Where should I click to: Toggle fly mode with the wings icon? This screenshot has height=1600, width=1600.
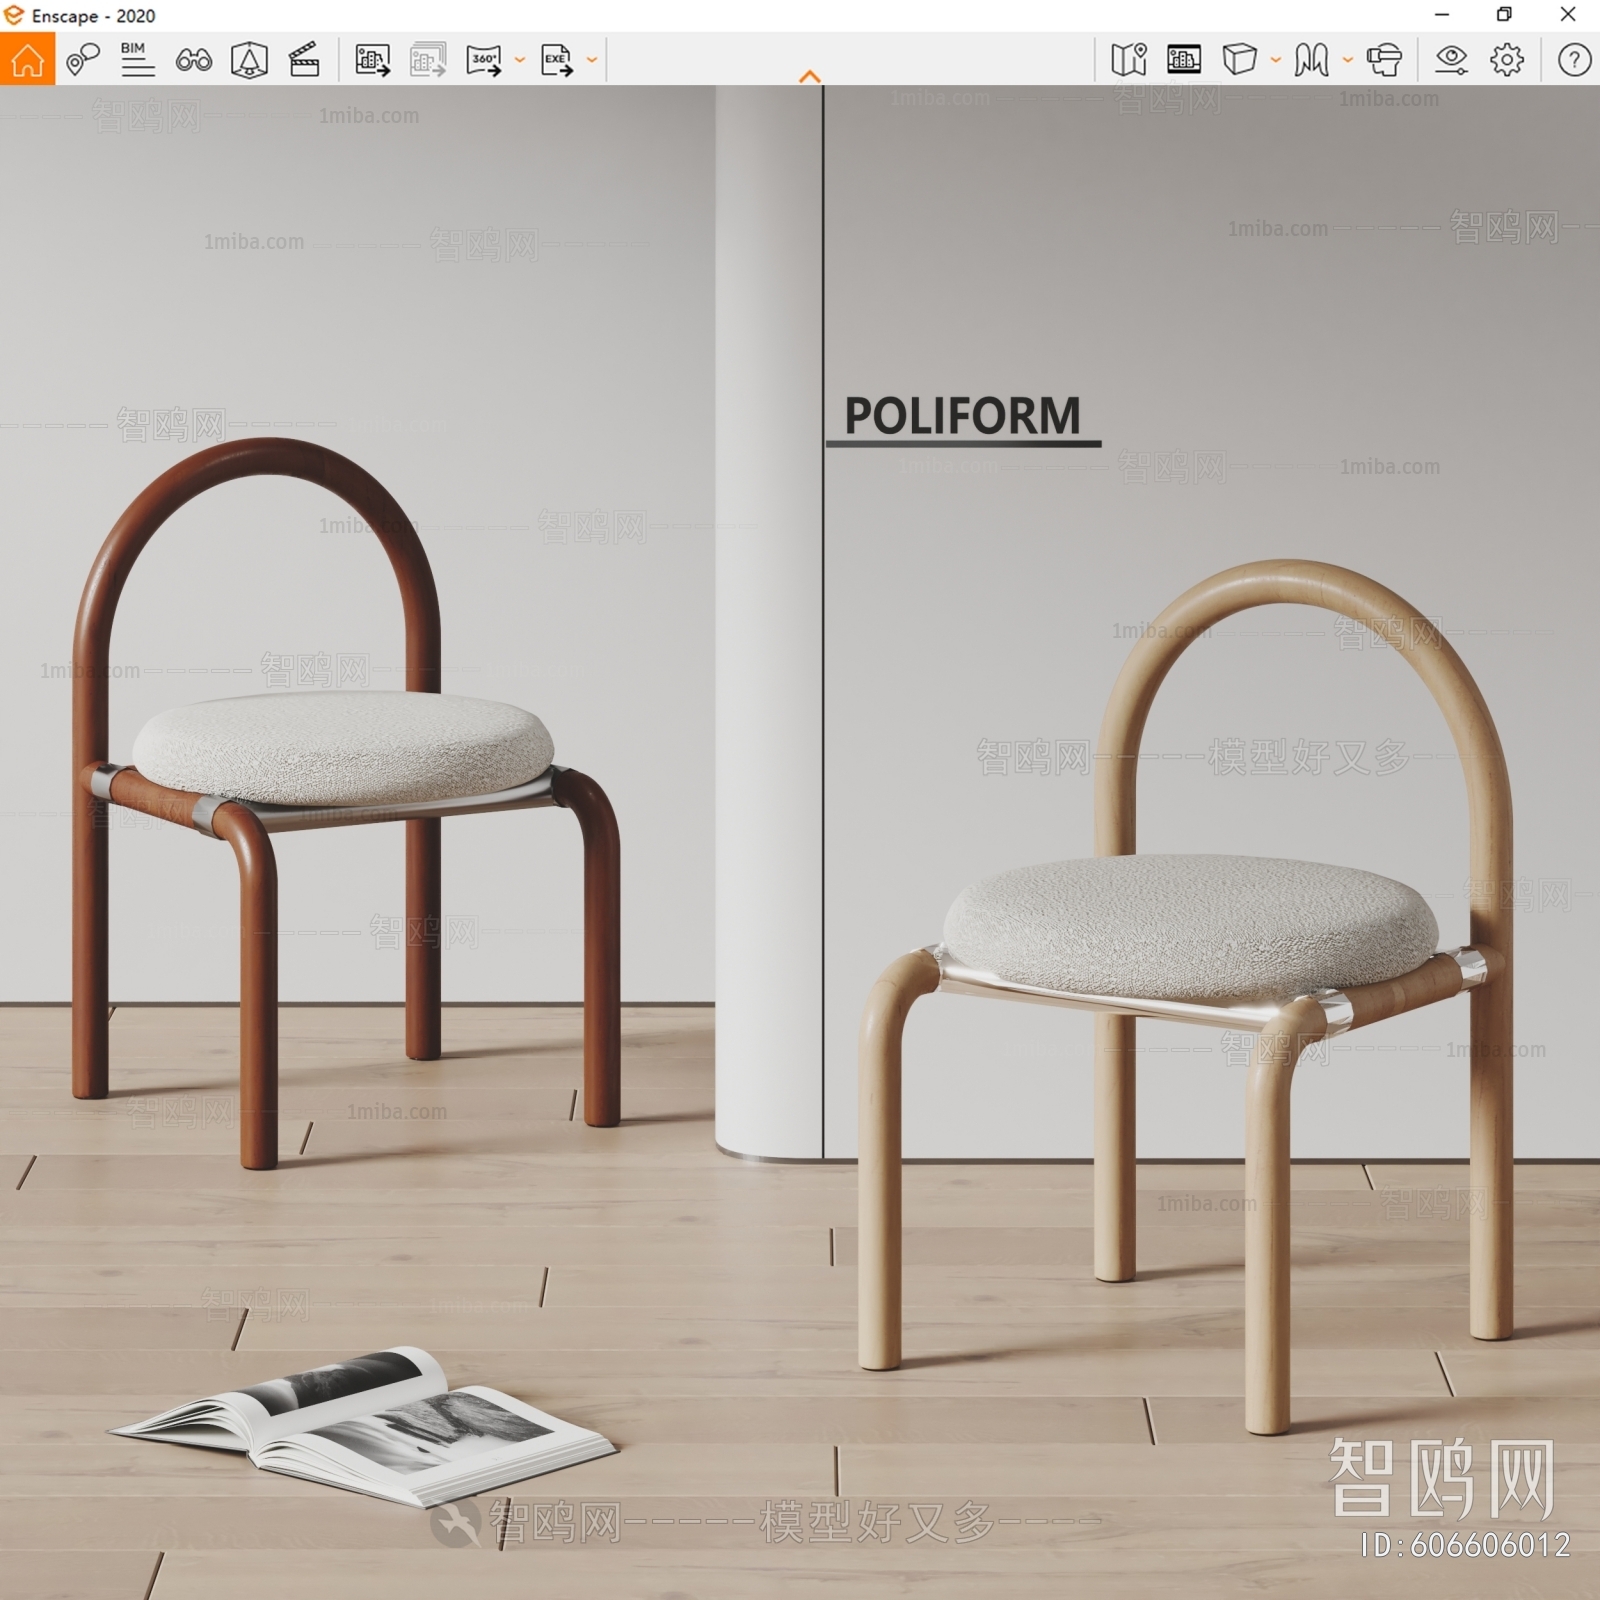(1310, 61)
